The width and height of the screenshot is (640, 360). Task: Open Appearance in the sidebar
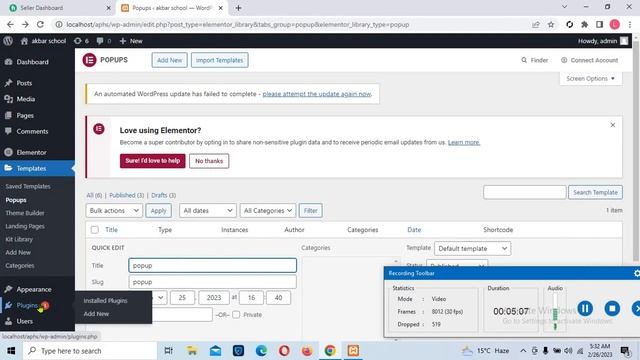29,289
